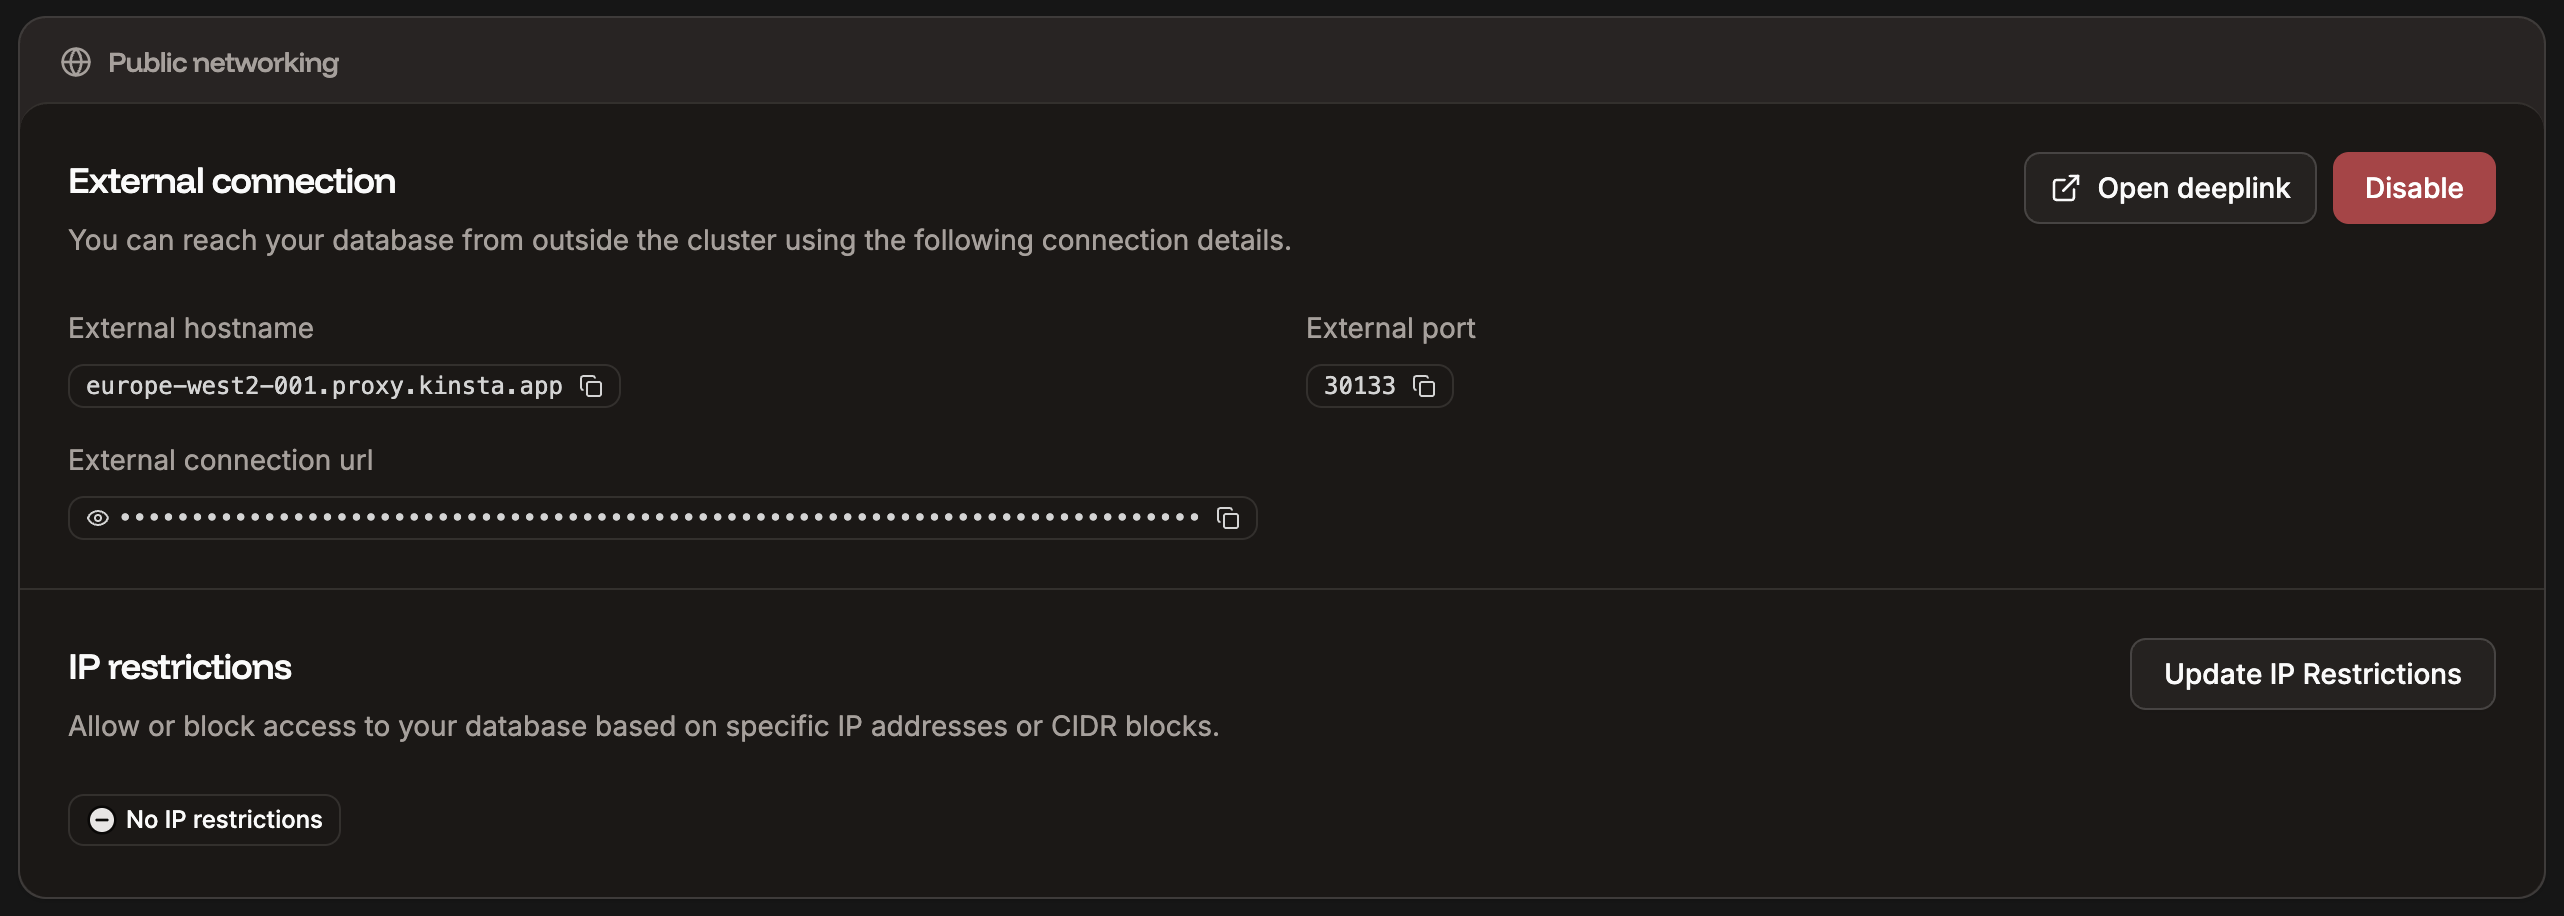
Task: Click the globe icon beside Public networking
Action: (76, 62)
